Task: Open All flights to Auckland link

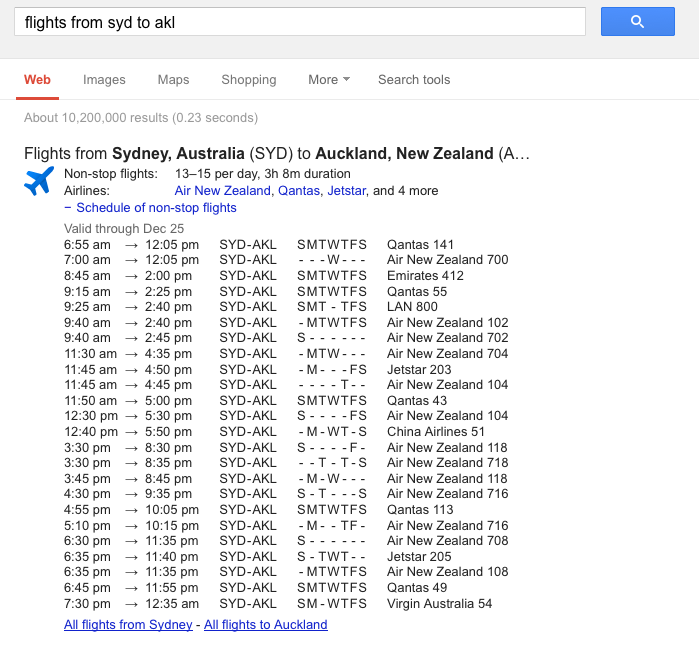Action: tap(266, 625)
